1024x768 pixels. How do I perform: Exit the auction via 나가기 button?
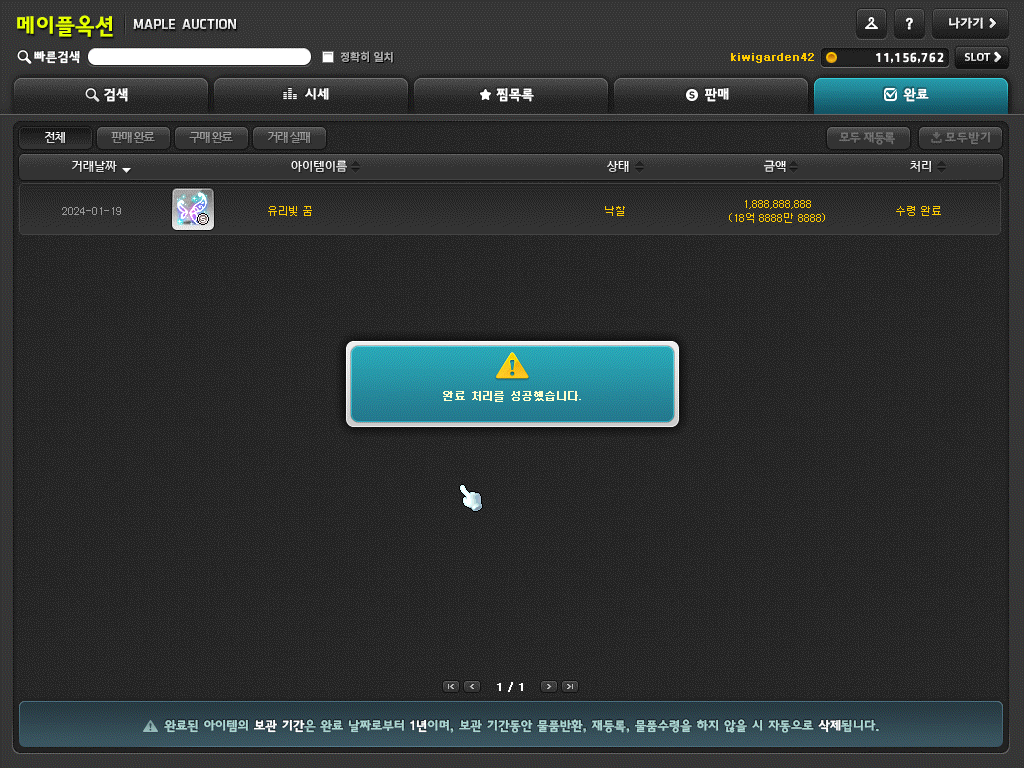pos(970,24)
